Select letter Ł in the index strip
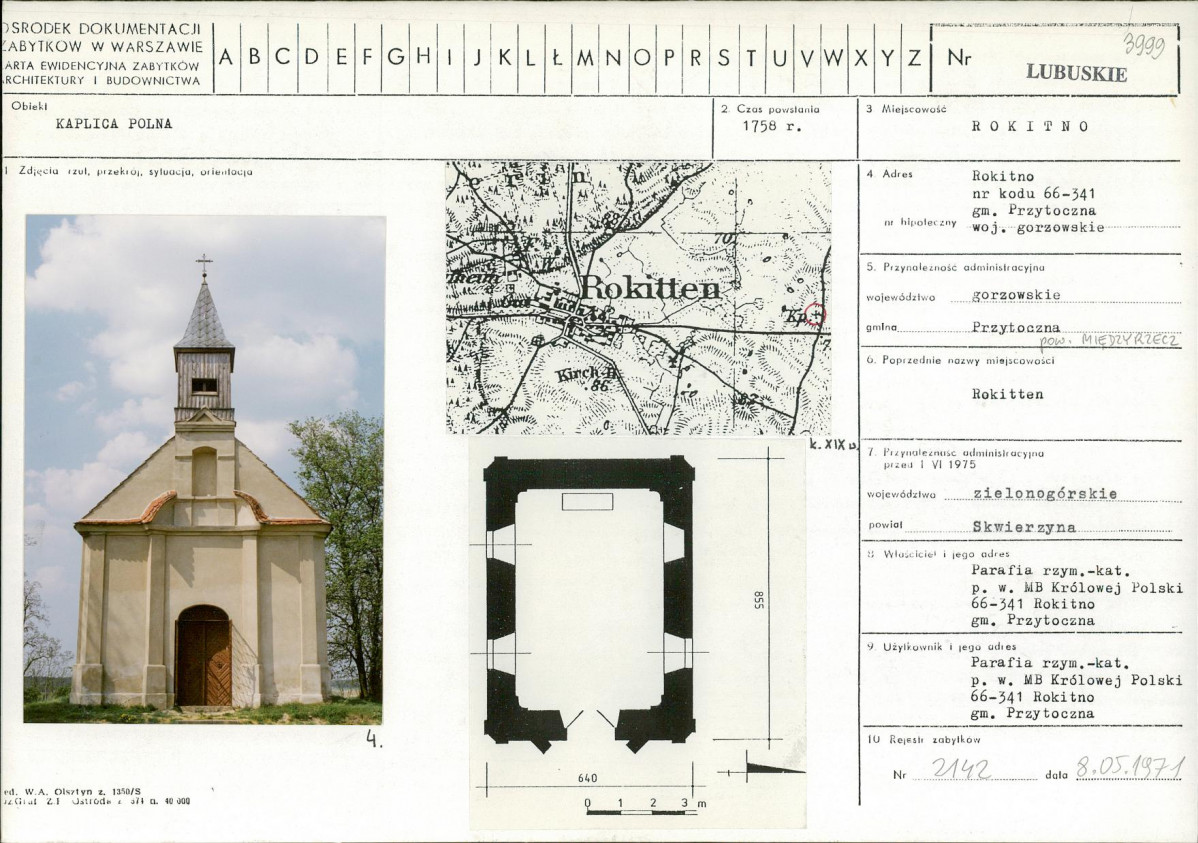The width and height of the screenshot is (1198, 843). [x=557, y=57]
